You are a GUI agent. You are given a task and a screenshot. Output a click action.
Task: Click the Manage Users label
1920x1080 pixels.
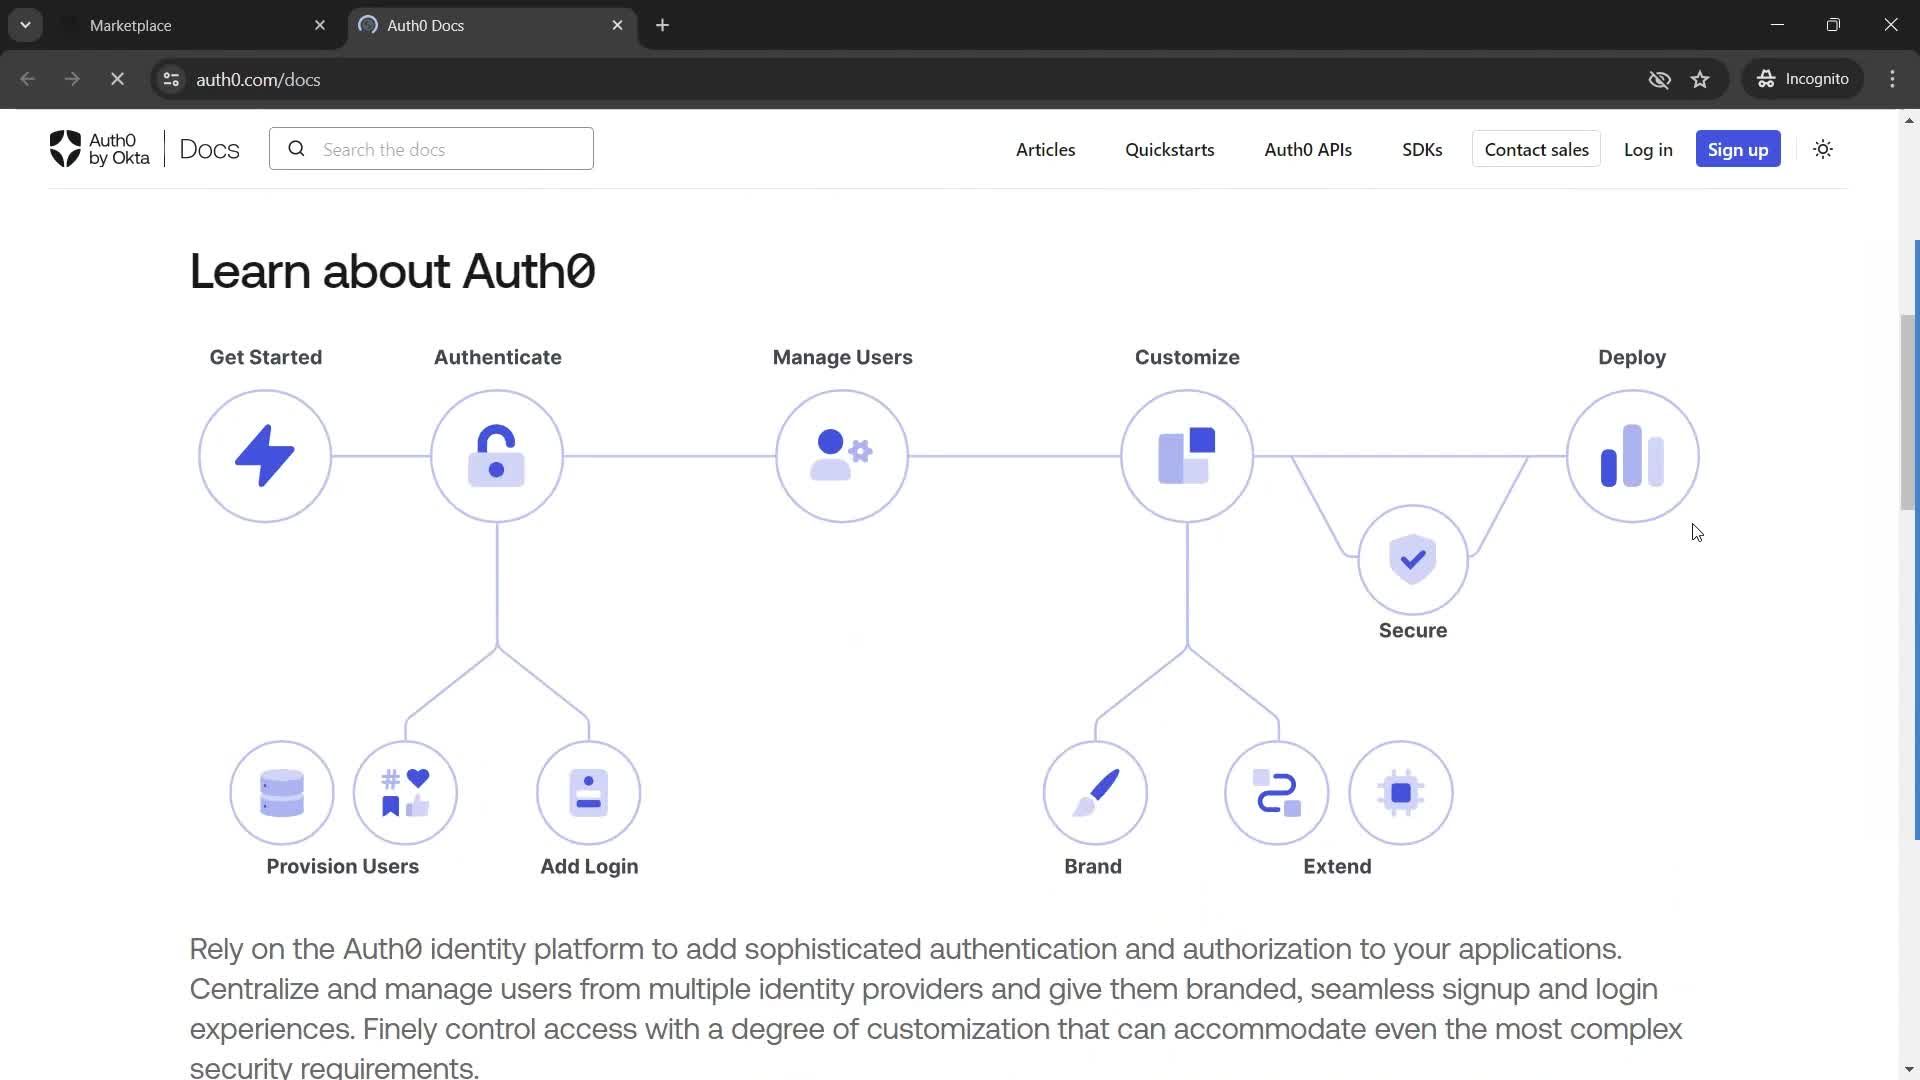pyautogui.click(x=842, y=357)
